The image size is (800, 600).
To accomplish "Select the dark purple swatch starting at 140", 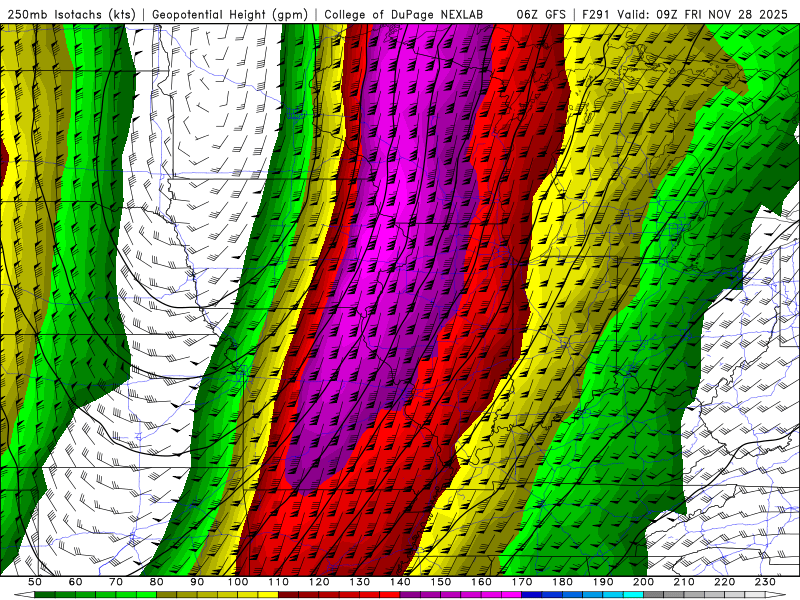I will (x=410, y=595).
